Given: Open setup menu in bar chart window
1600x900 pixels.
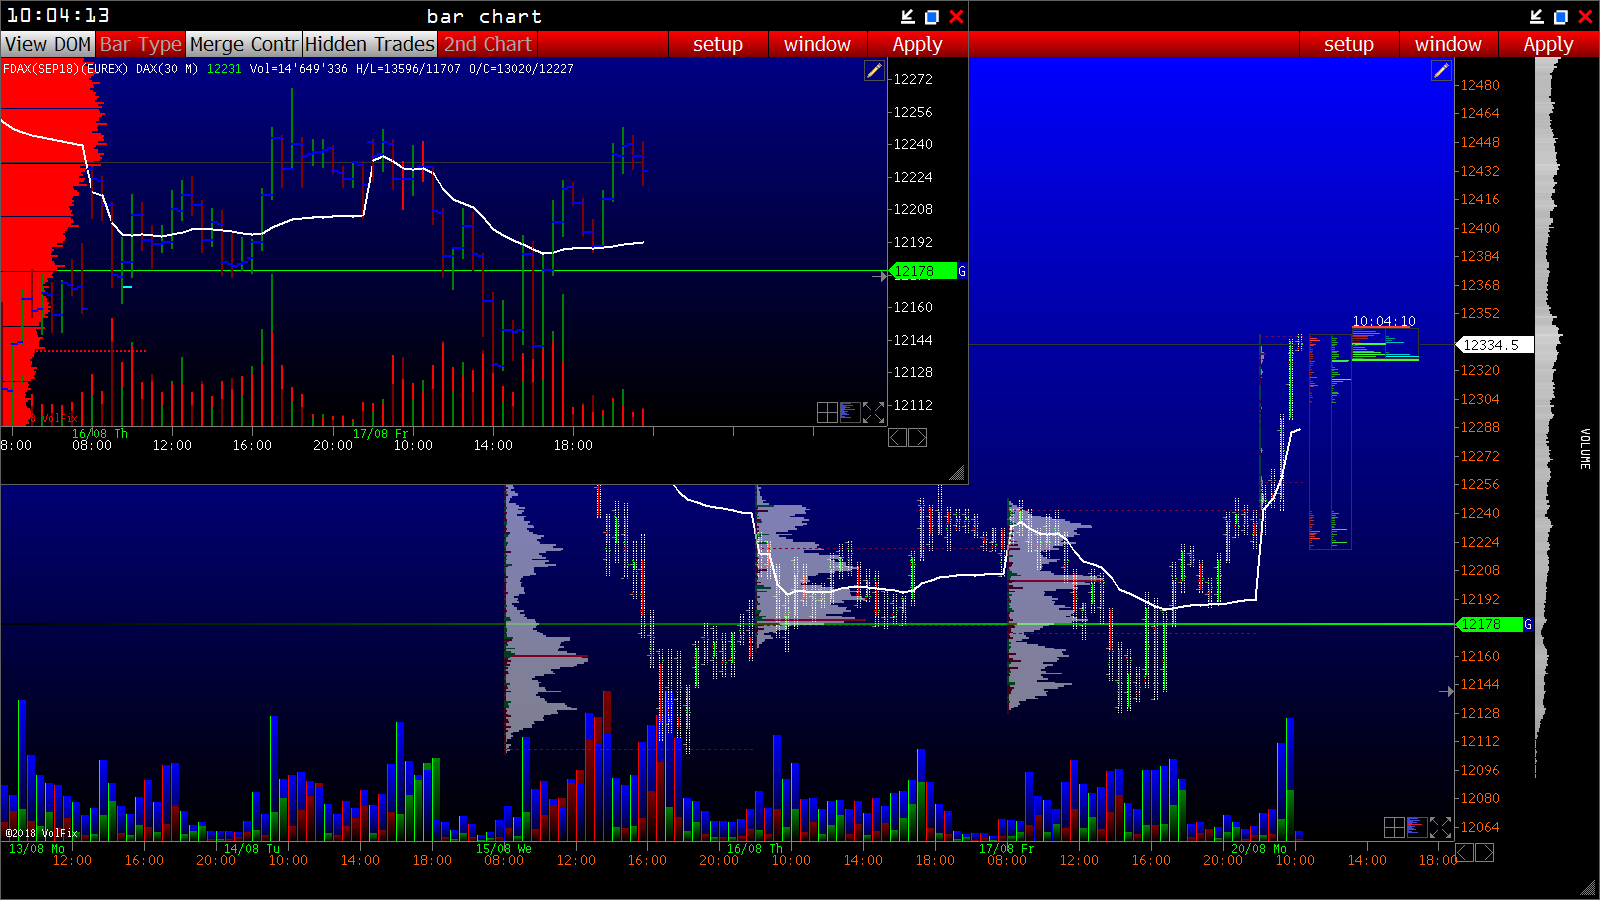Looking at the screenshot, I should pos(718,44).
